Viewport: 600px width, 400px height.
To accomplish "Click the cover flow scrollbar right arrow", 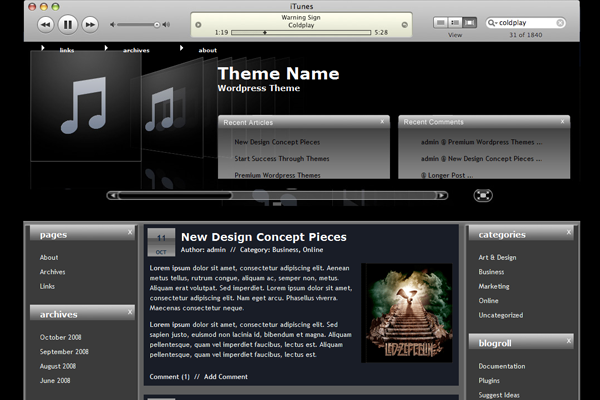I will (x=442, y=196).
